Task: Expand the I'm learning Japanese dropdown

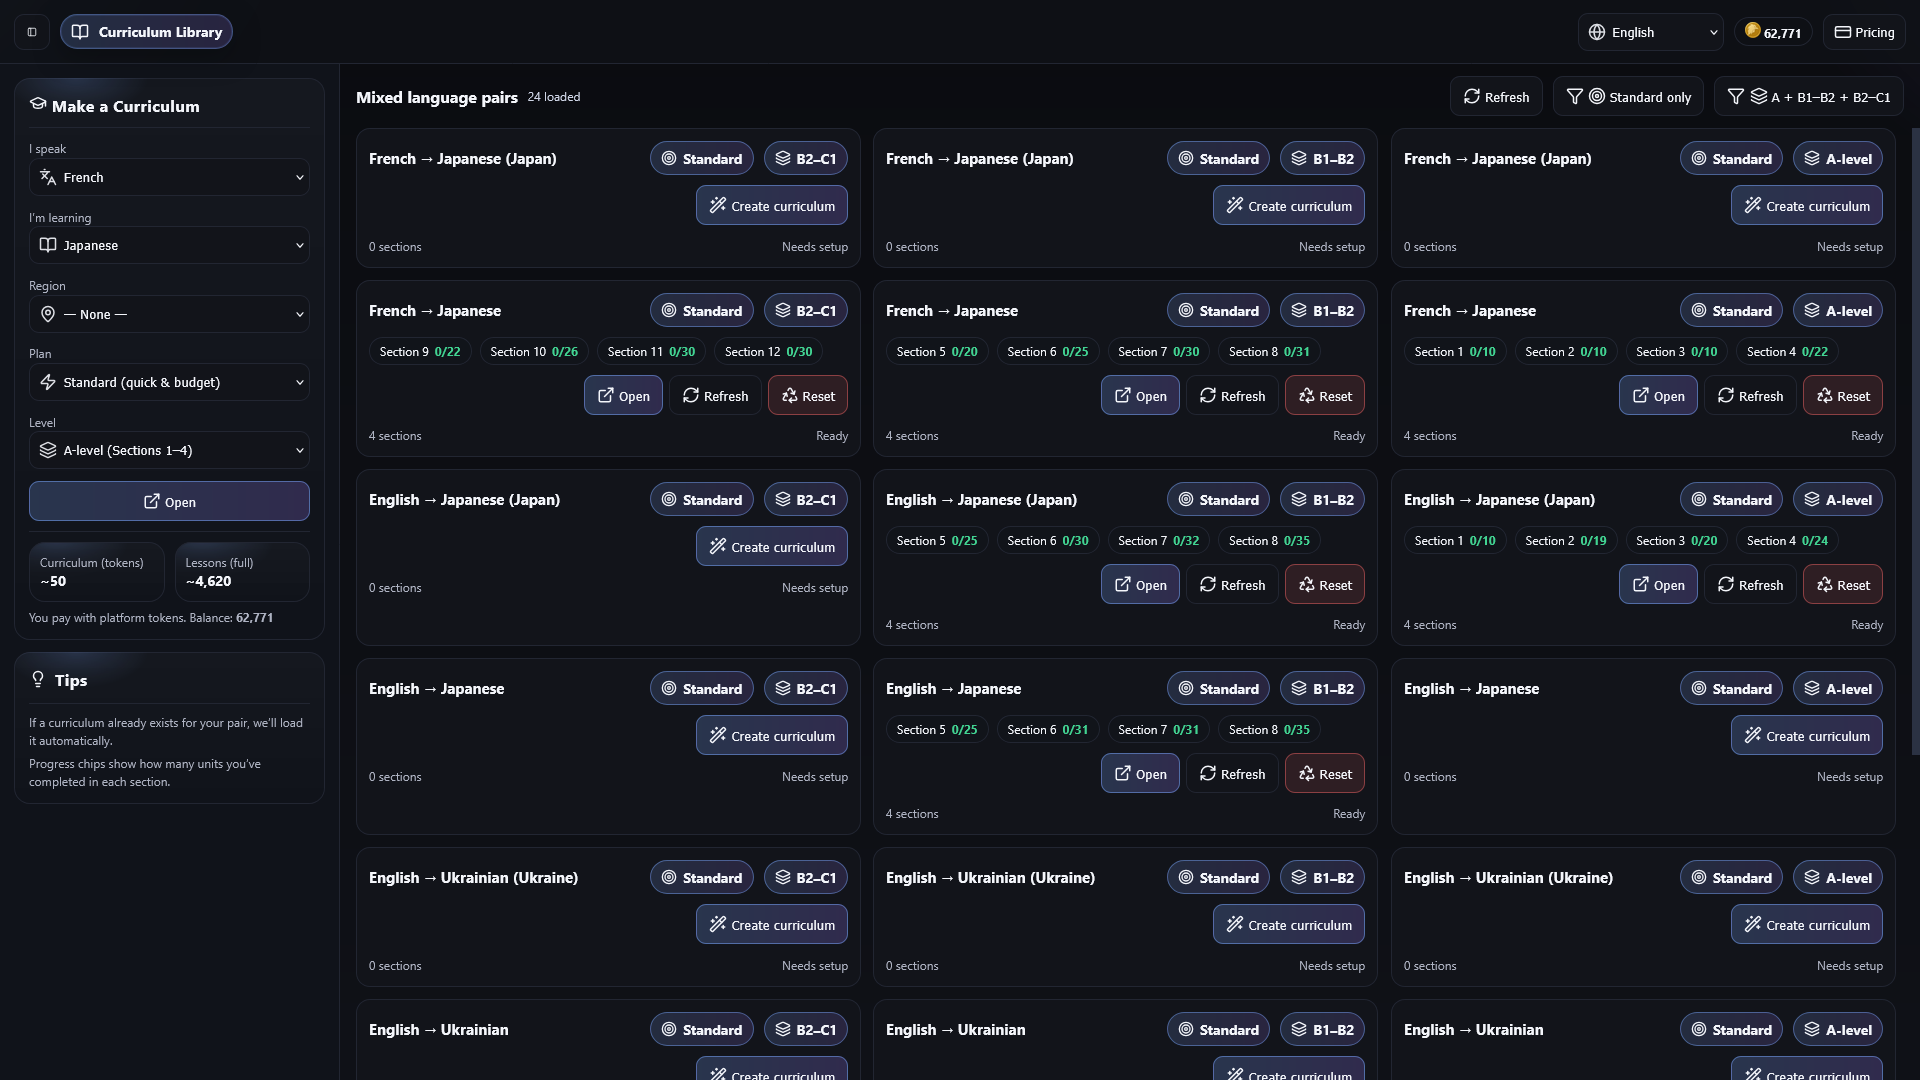Action: click(x=169, y=245)
